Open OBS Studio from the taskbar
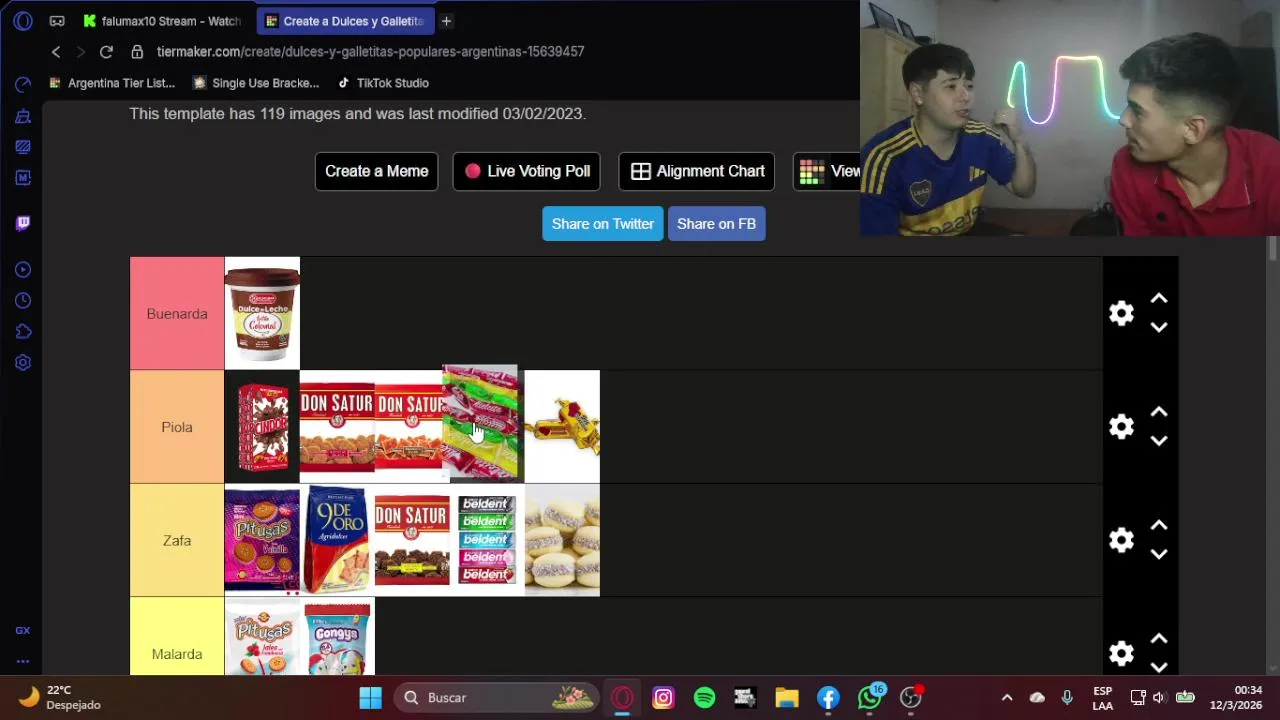Screen dimensions: 1280x720 click(x=911, y=698)
